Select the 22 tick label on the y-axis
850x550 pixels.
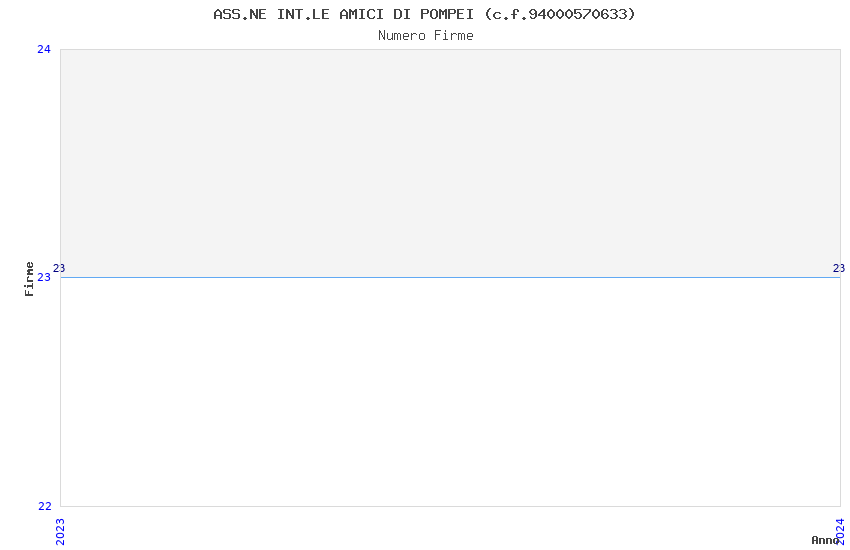pyautogui.click(x=44, y=506)
